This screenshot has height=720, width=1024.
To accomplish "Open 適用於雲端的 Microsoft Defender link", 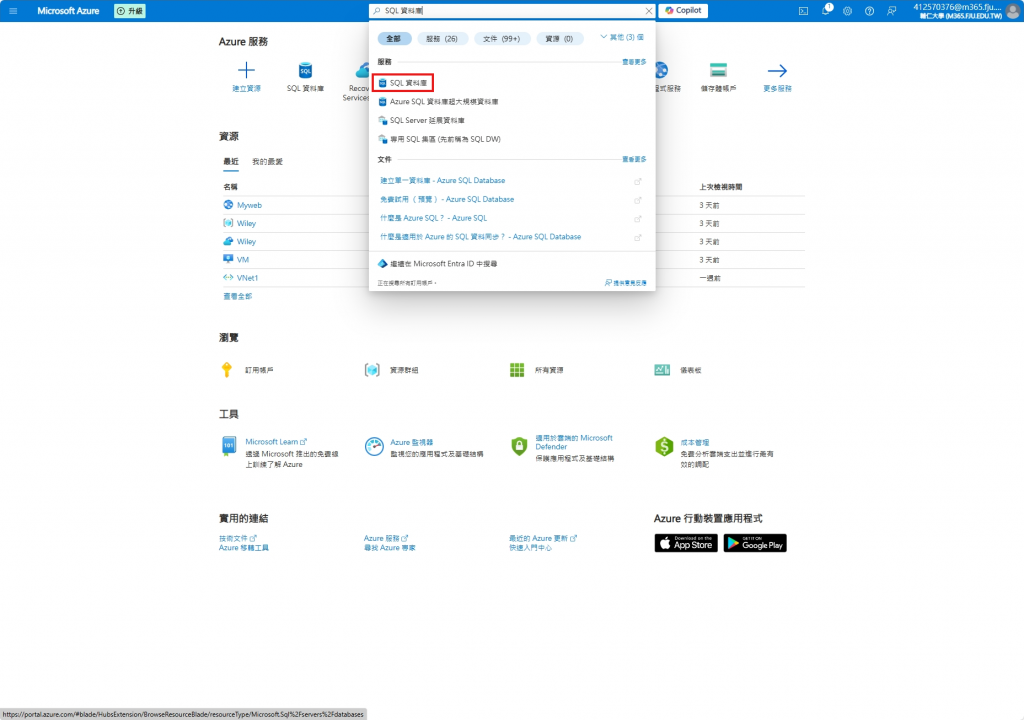I will point(574,442).
